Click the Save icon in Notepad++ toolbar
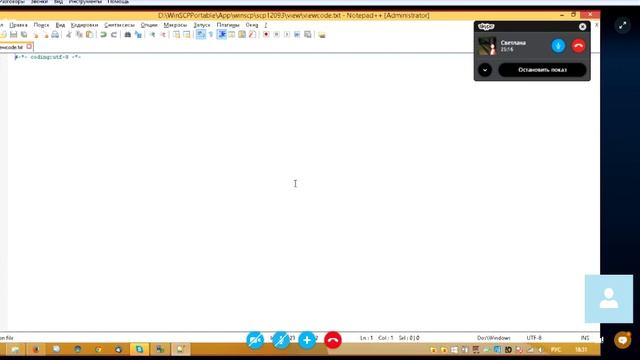The image size is (640, 360). point(13,35)
